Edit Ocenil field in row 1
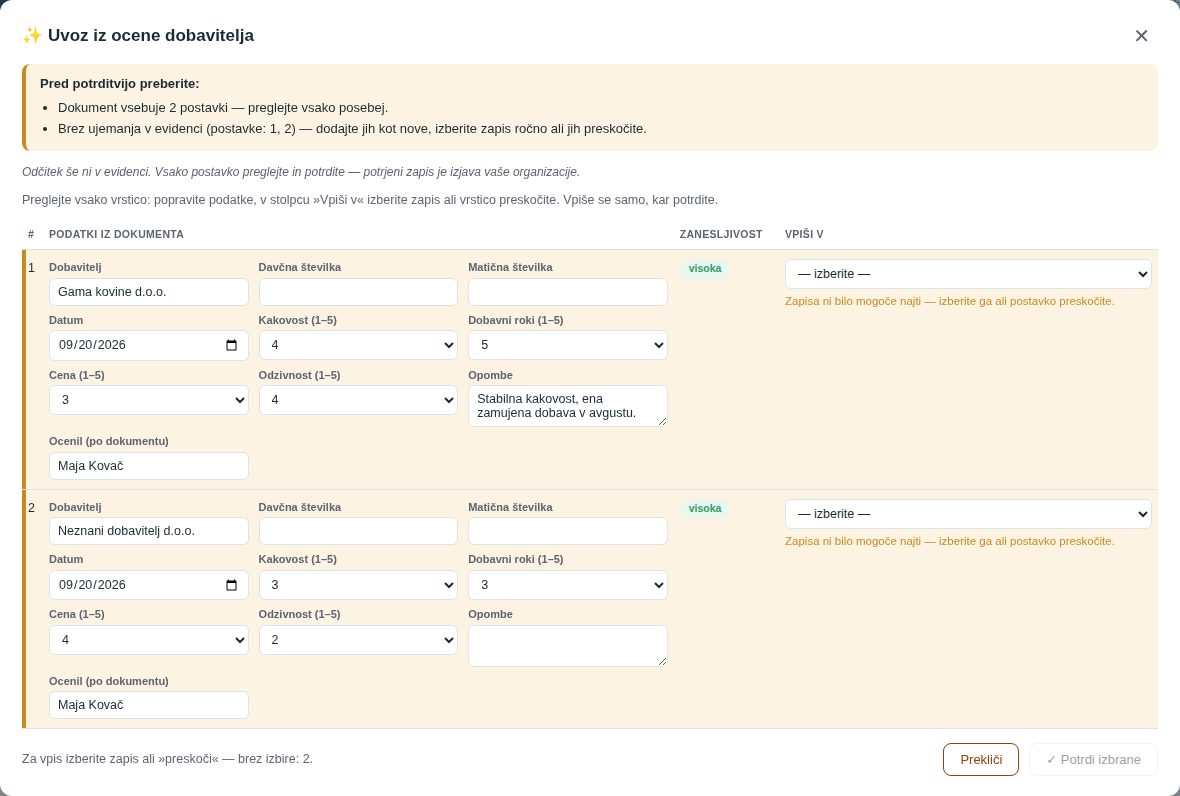1180x796 pixels. (148, 466)
